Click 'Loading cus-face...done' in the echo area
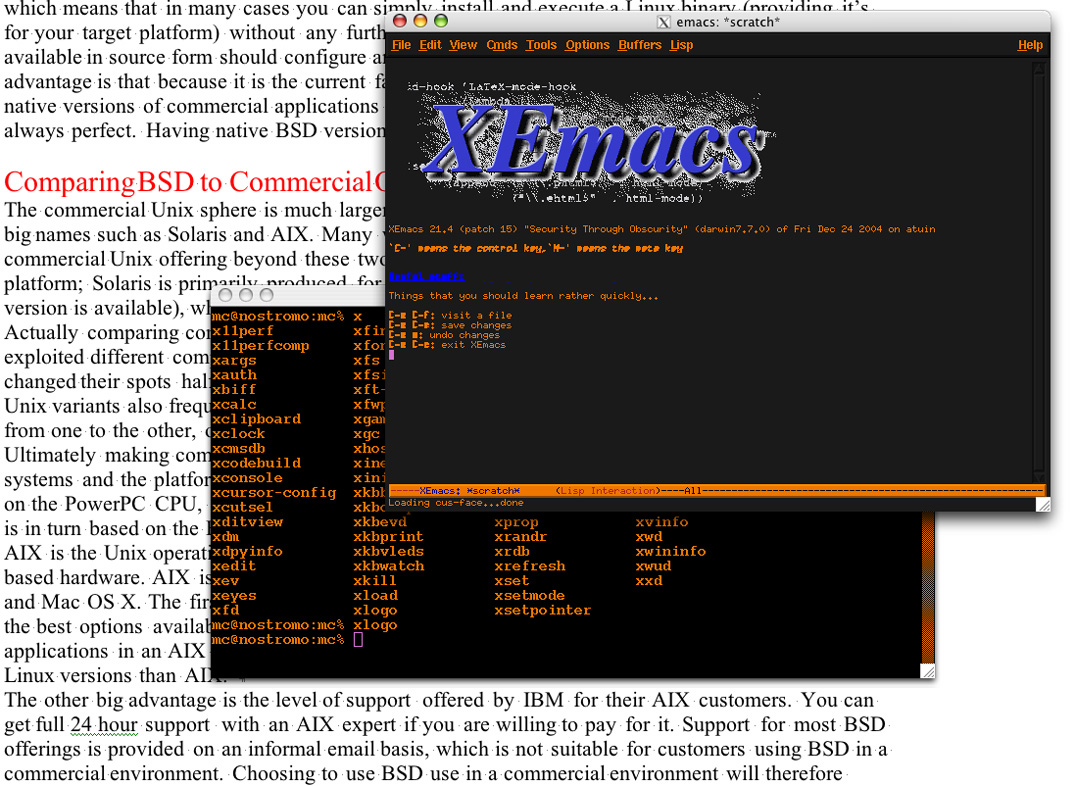This screenshot has height=786, width=1075. 456,503
